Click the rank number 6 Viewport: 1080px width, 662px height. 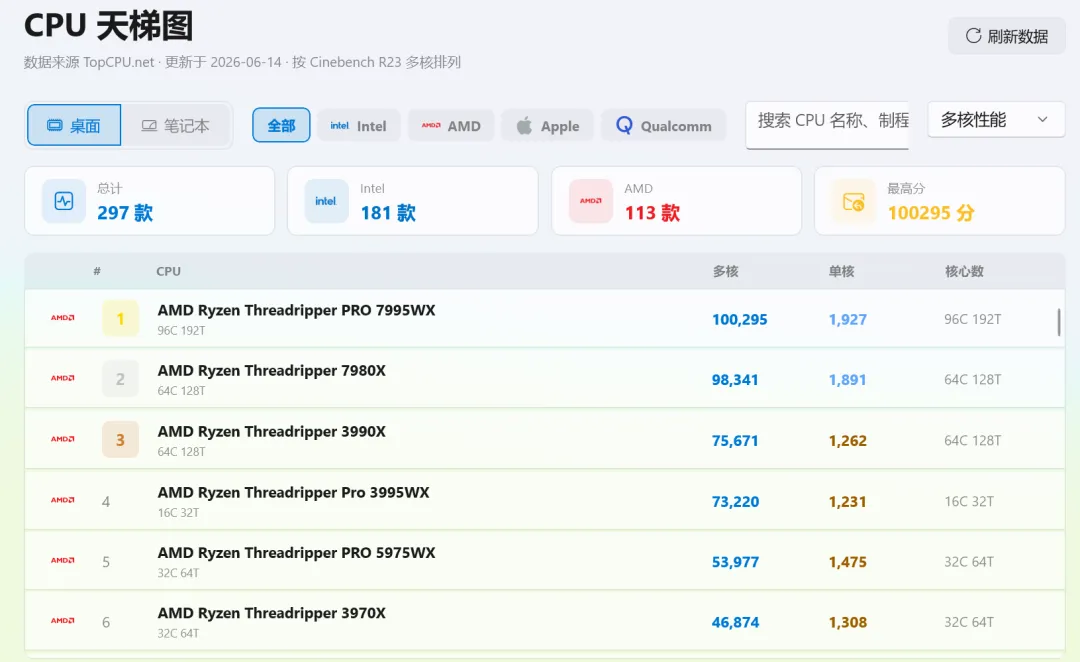click(x=106, y=623)
